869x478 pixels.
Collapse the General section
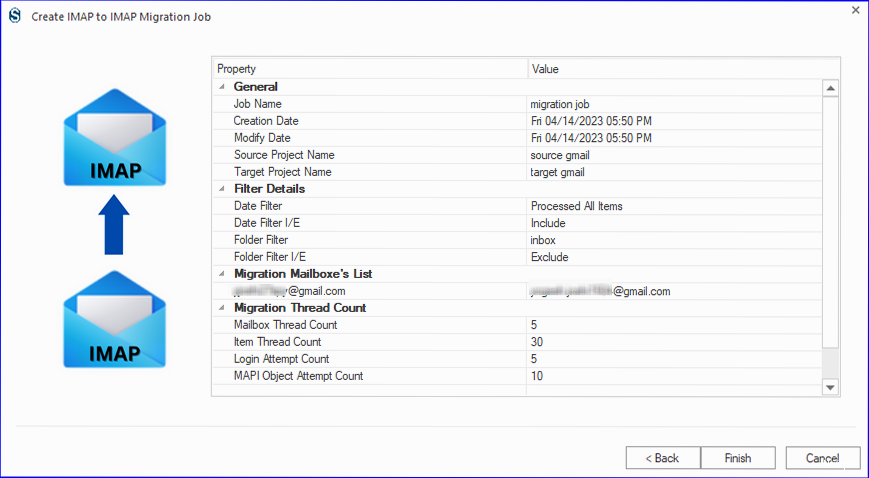(x=222, y=87)
